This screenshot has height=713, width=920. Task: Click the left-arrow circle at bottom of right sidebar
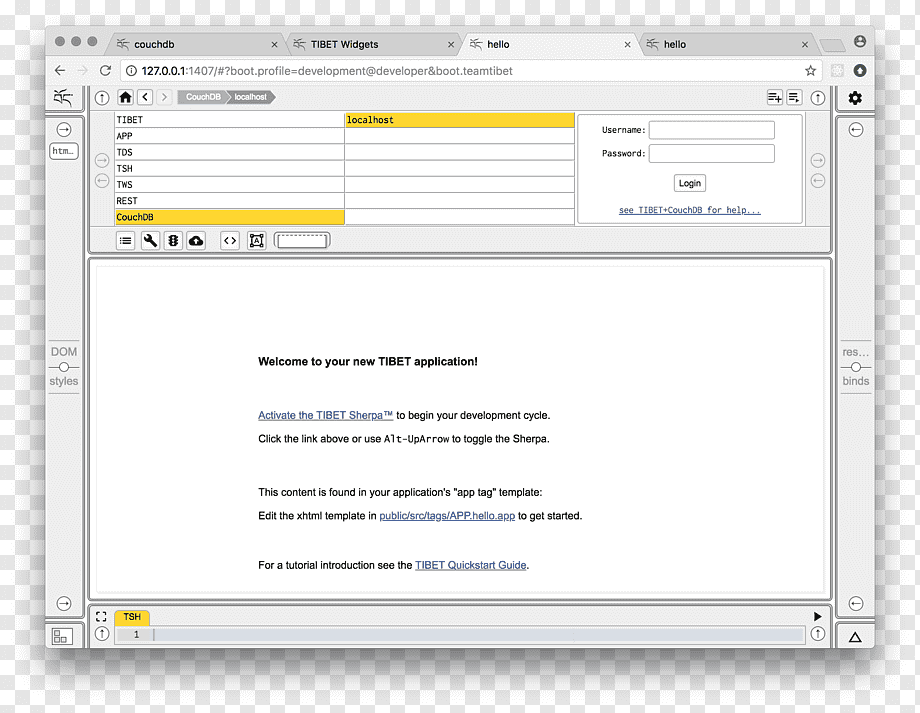click(856, 603)
